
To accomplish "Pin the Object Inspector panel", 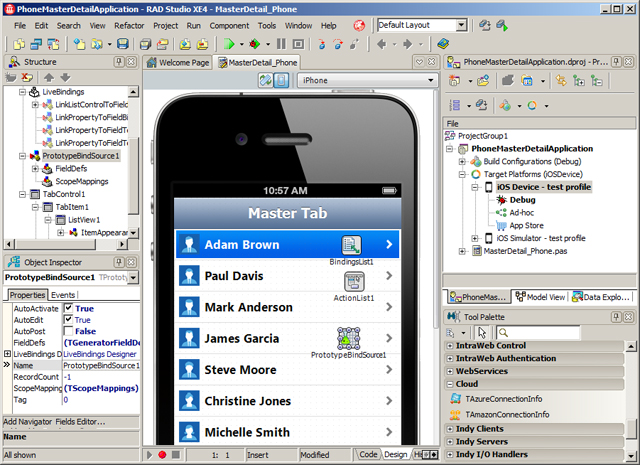I will click(x=119, y=262).
